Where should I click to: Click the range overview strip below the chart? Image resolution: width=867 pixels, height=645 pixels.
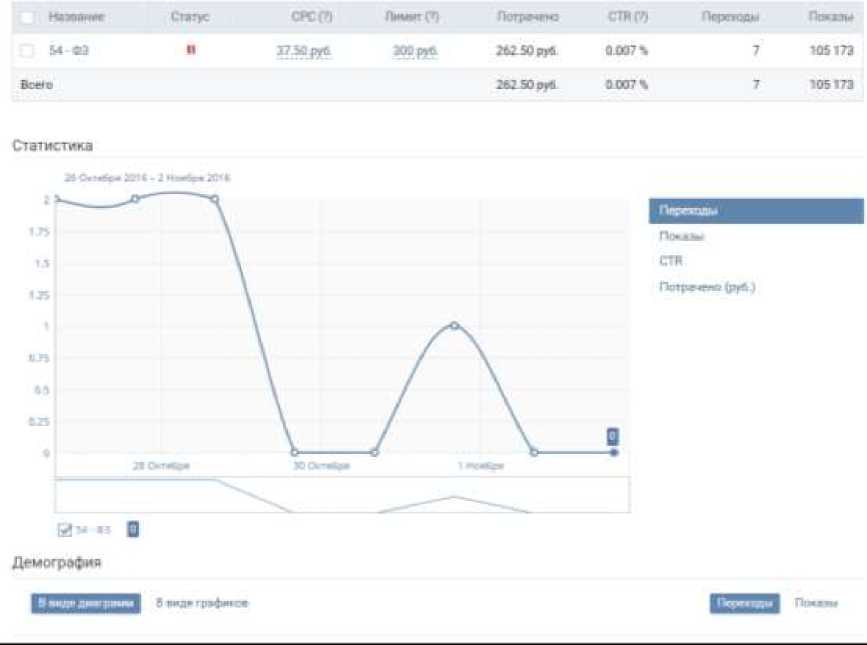click(342, 495)
